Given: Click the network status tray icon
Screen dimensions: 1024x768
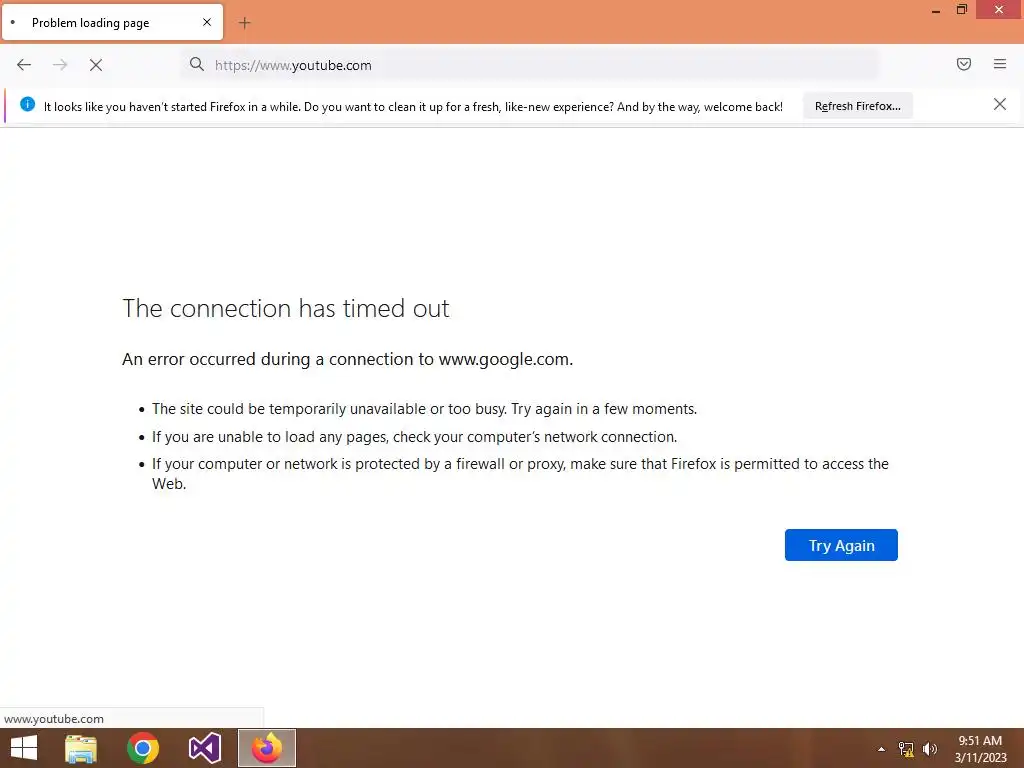Looking at the screenshot, I should point(906,749).
